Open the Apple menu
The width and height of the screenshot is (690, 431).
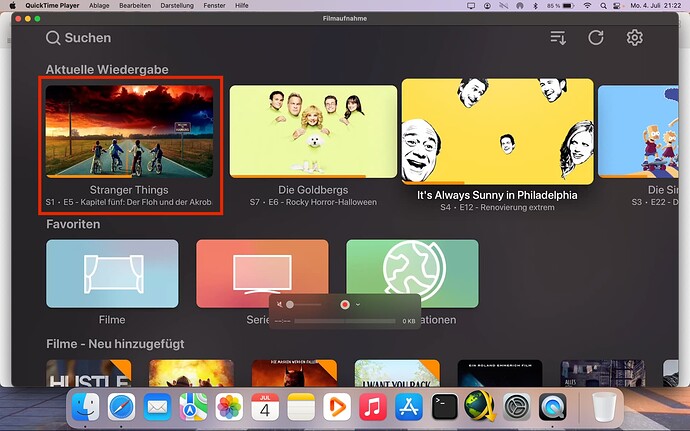[x=12, y=6]
